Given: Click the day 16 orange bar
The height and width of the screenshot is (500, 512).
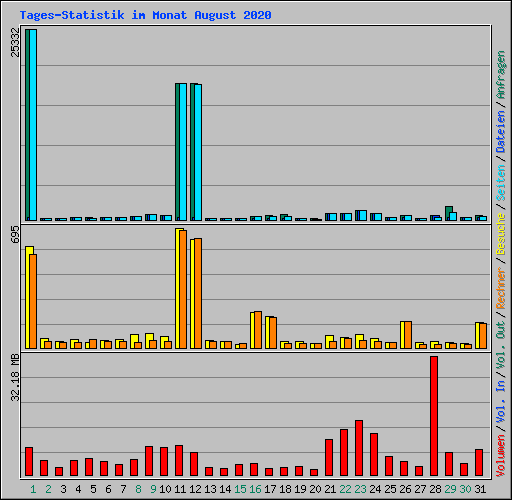Looking at the screenshot, I should (258, 330).
